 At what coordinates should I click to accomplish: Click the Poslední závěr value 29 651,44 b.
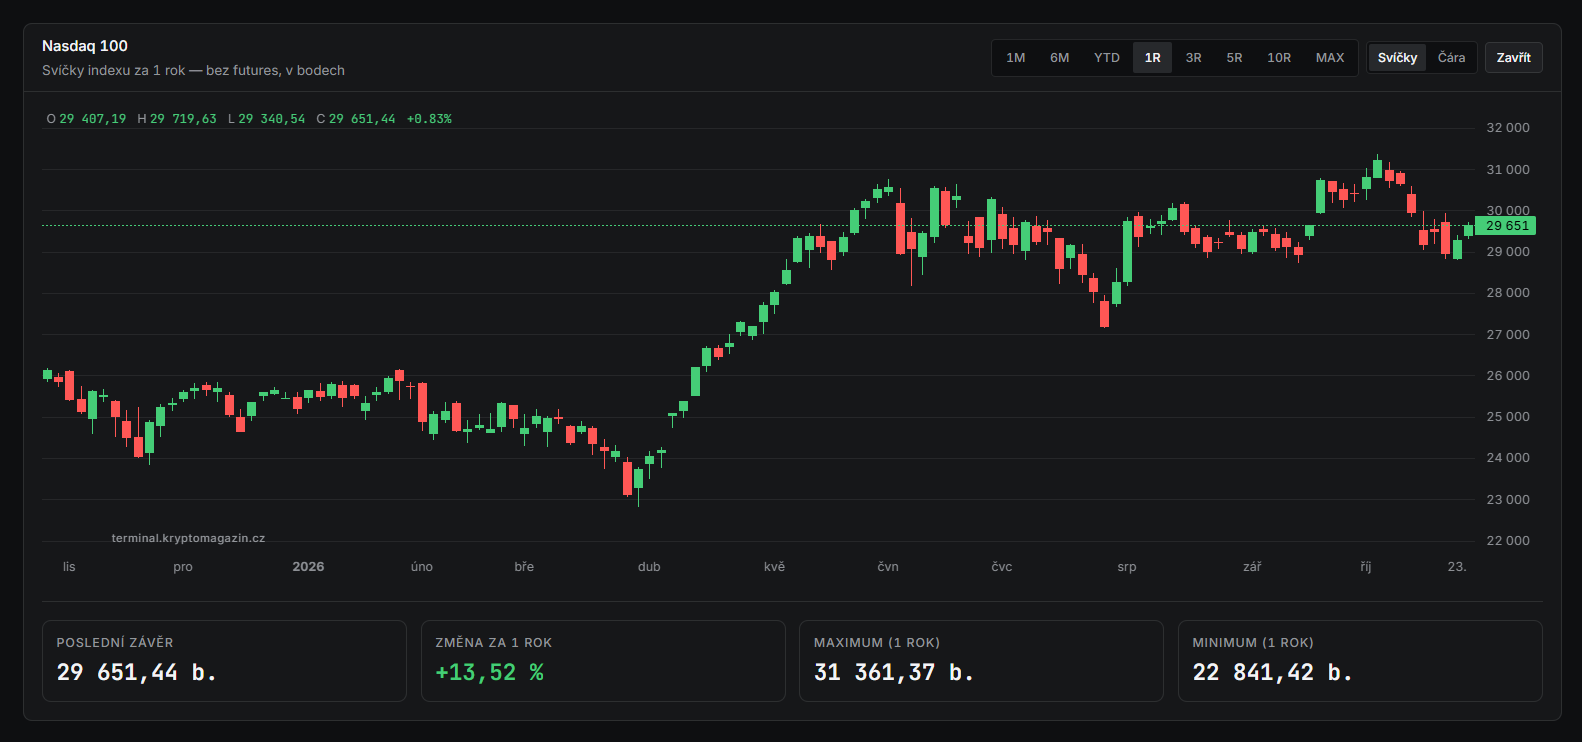tap(137, 673)
